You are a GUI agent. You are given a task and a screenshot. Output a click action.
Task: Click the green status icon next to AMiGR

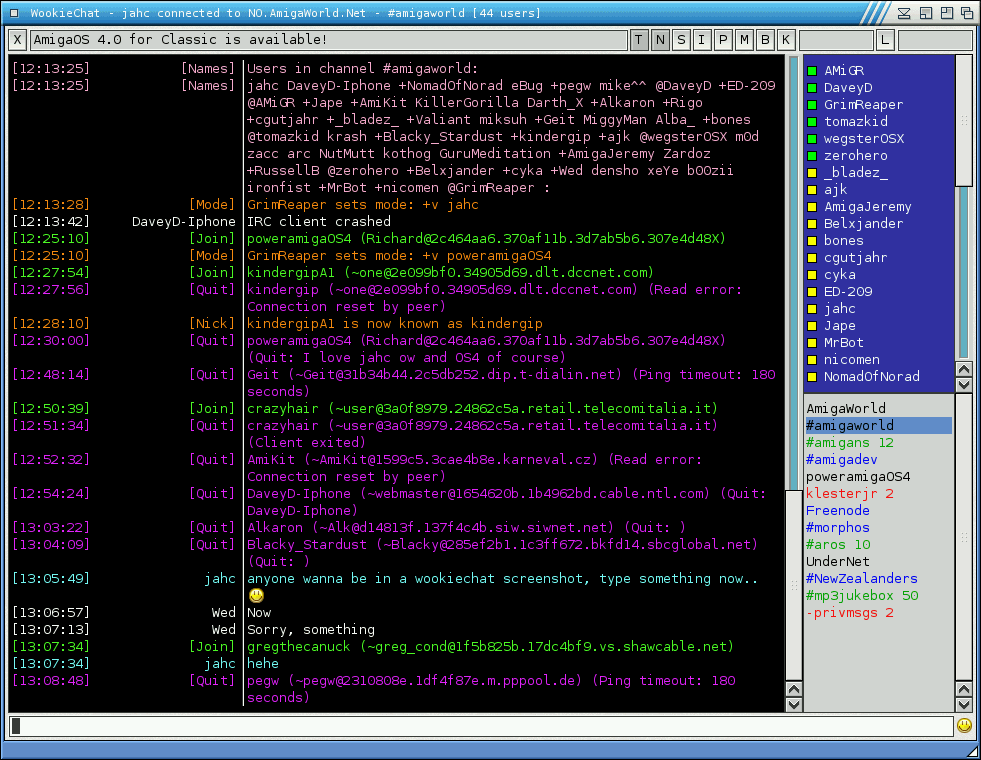pos(813,71)
